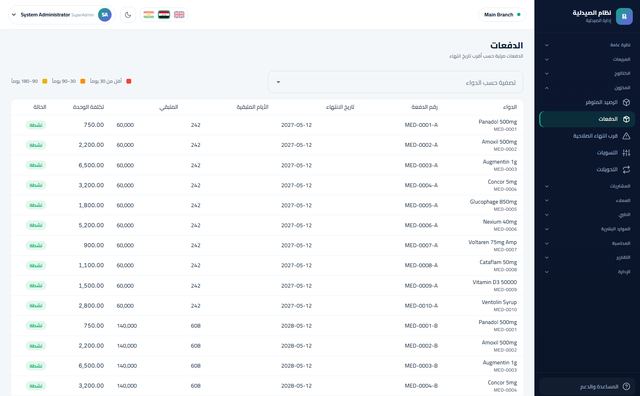This screenshot has width=640, height=396.
Task: Switch language using the Iraq flag
Action: point(164,15)
